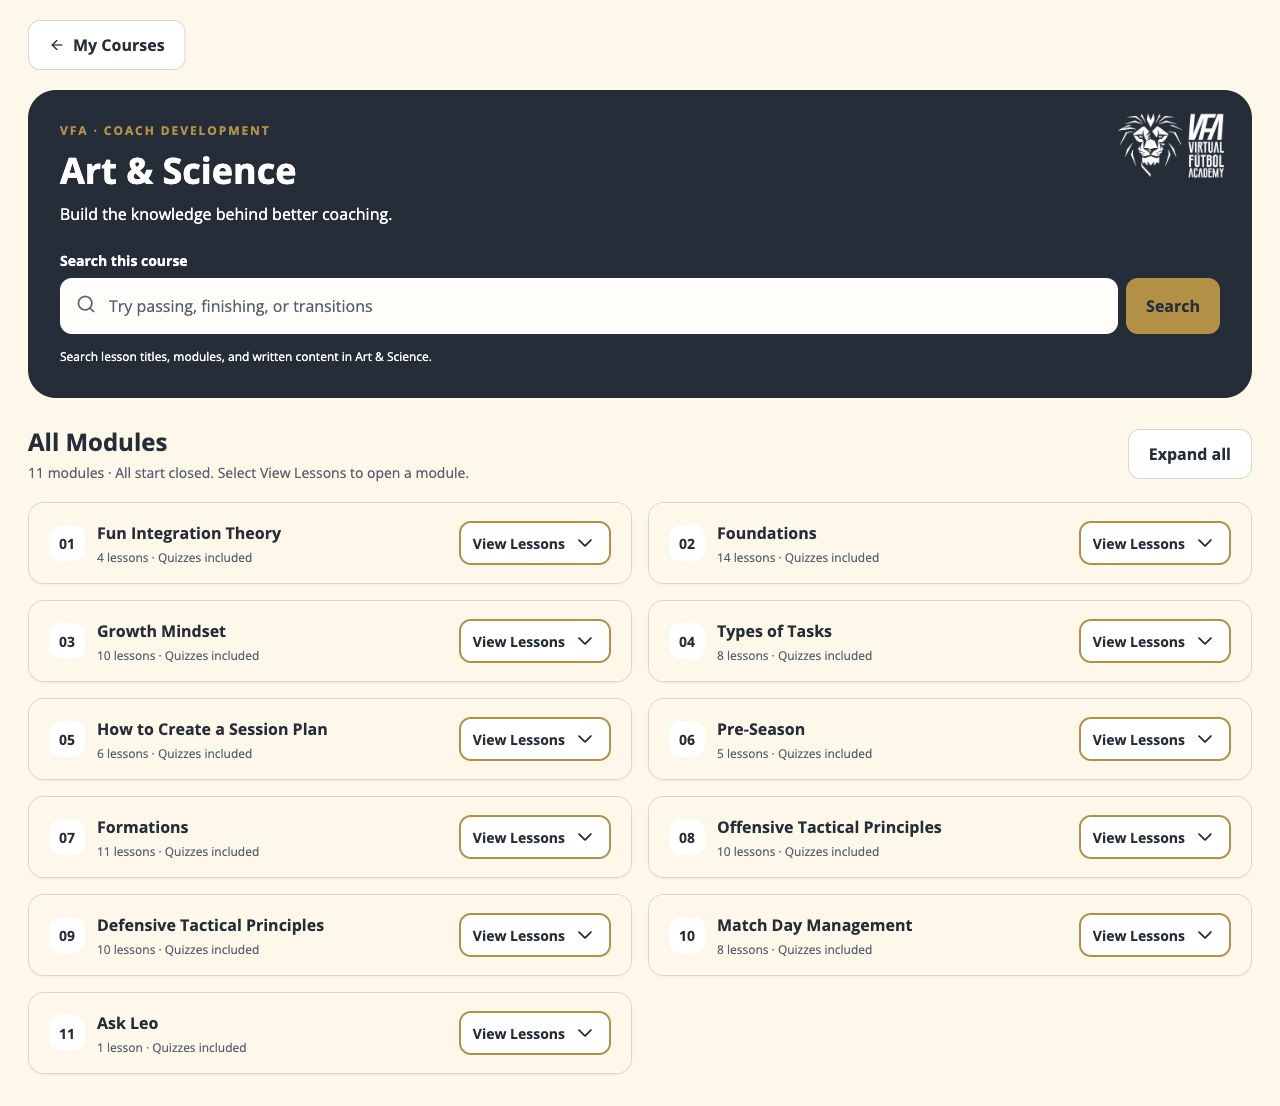The image size is (1280, 1106).
Task: Click '5 lessons · Quizzes included' text
Action: tap(795, 754)
